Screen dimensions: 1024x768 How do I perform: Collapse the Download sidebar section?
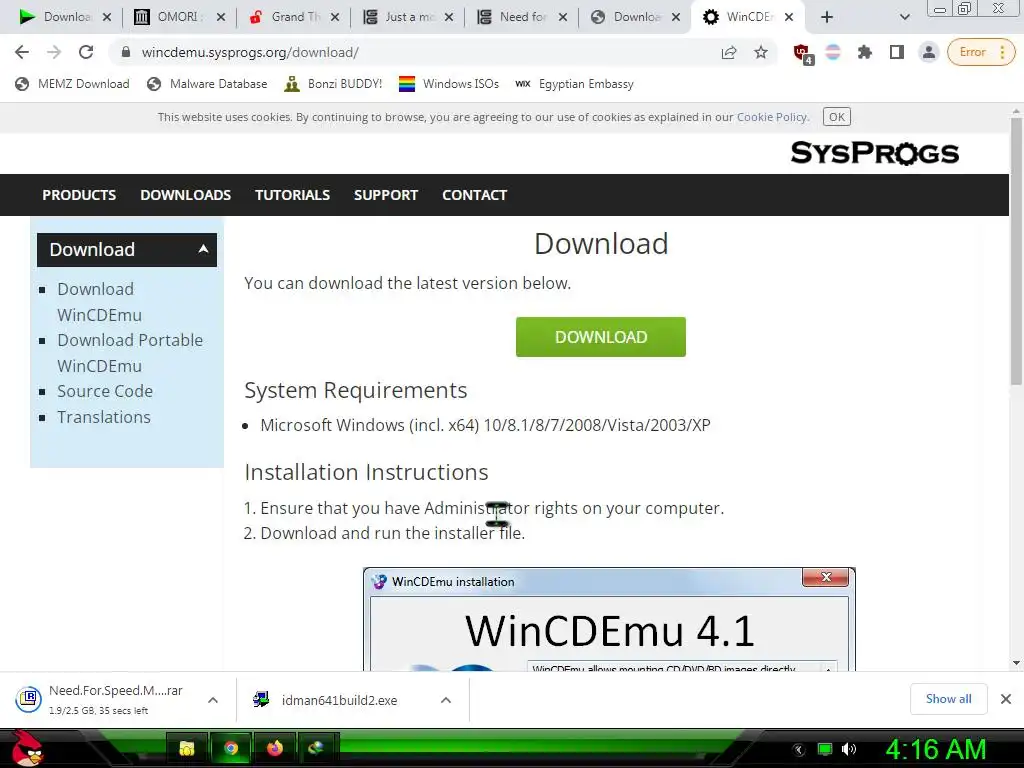tap(127, 249)
